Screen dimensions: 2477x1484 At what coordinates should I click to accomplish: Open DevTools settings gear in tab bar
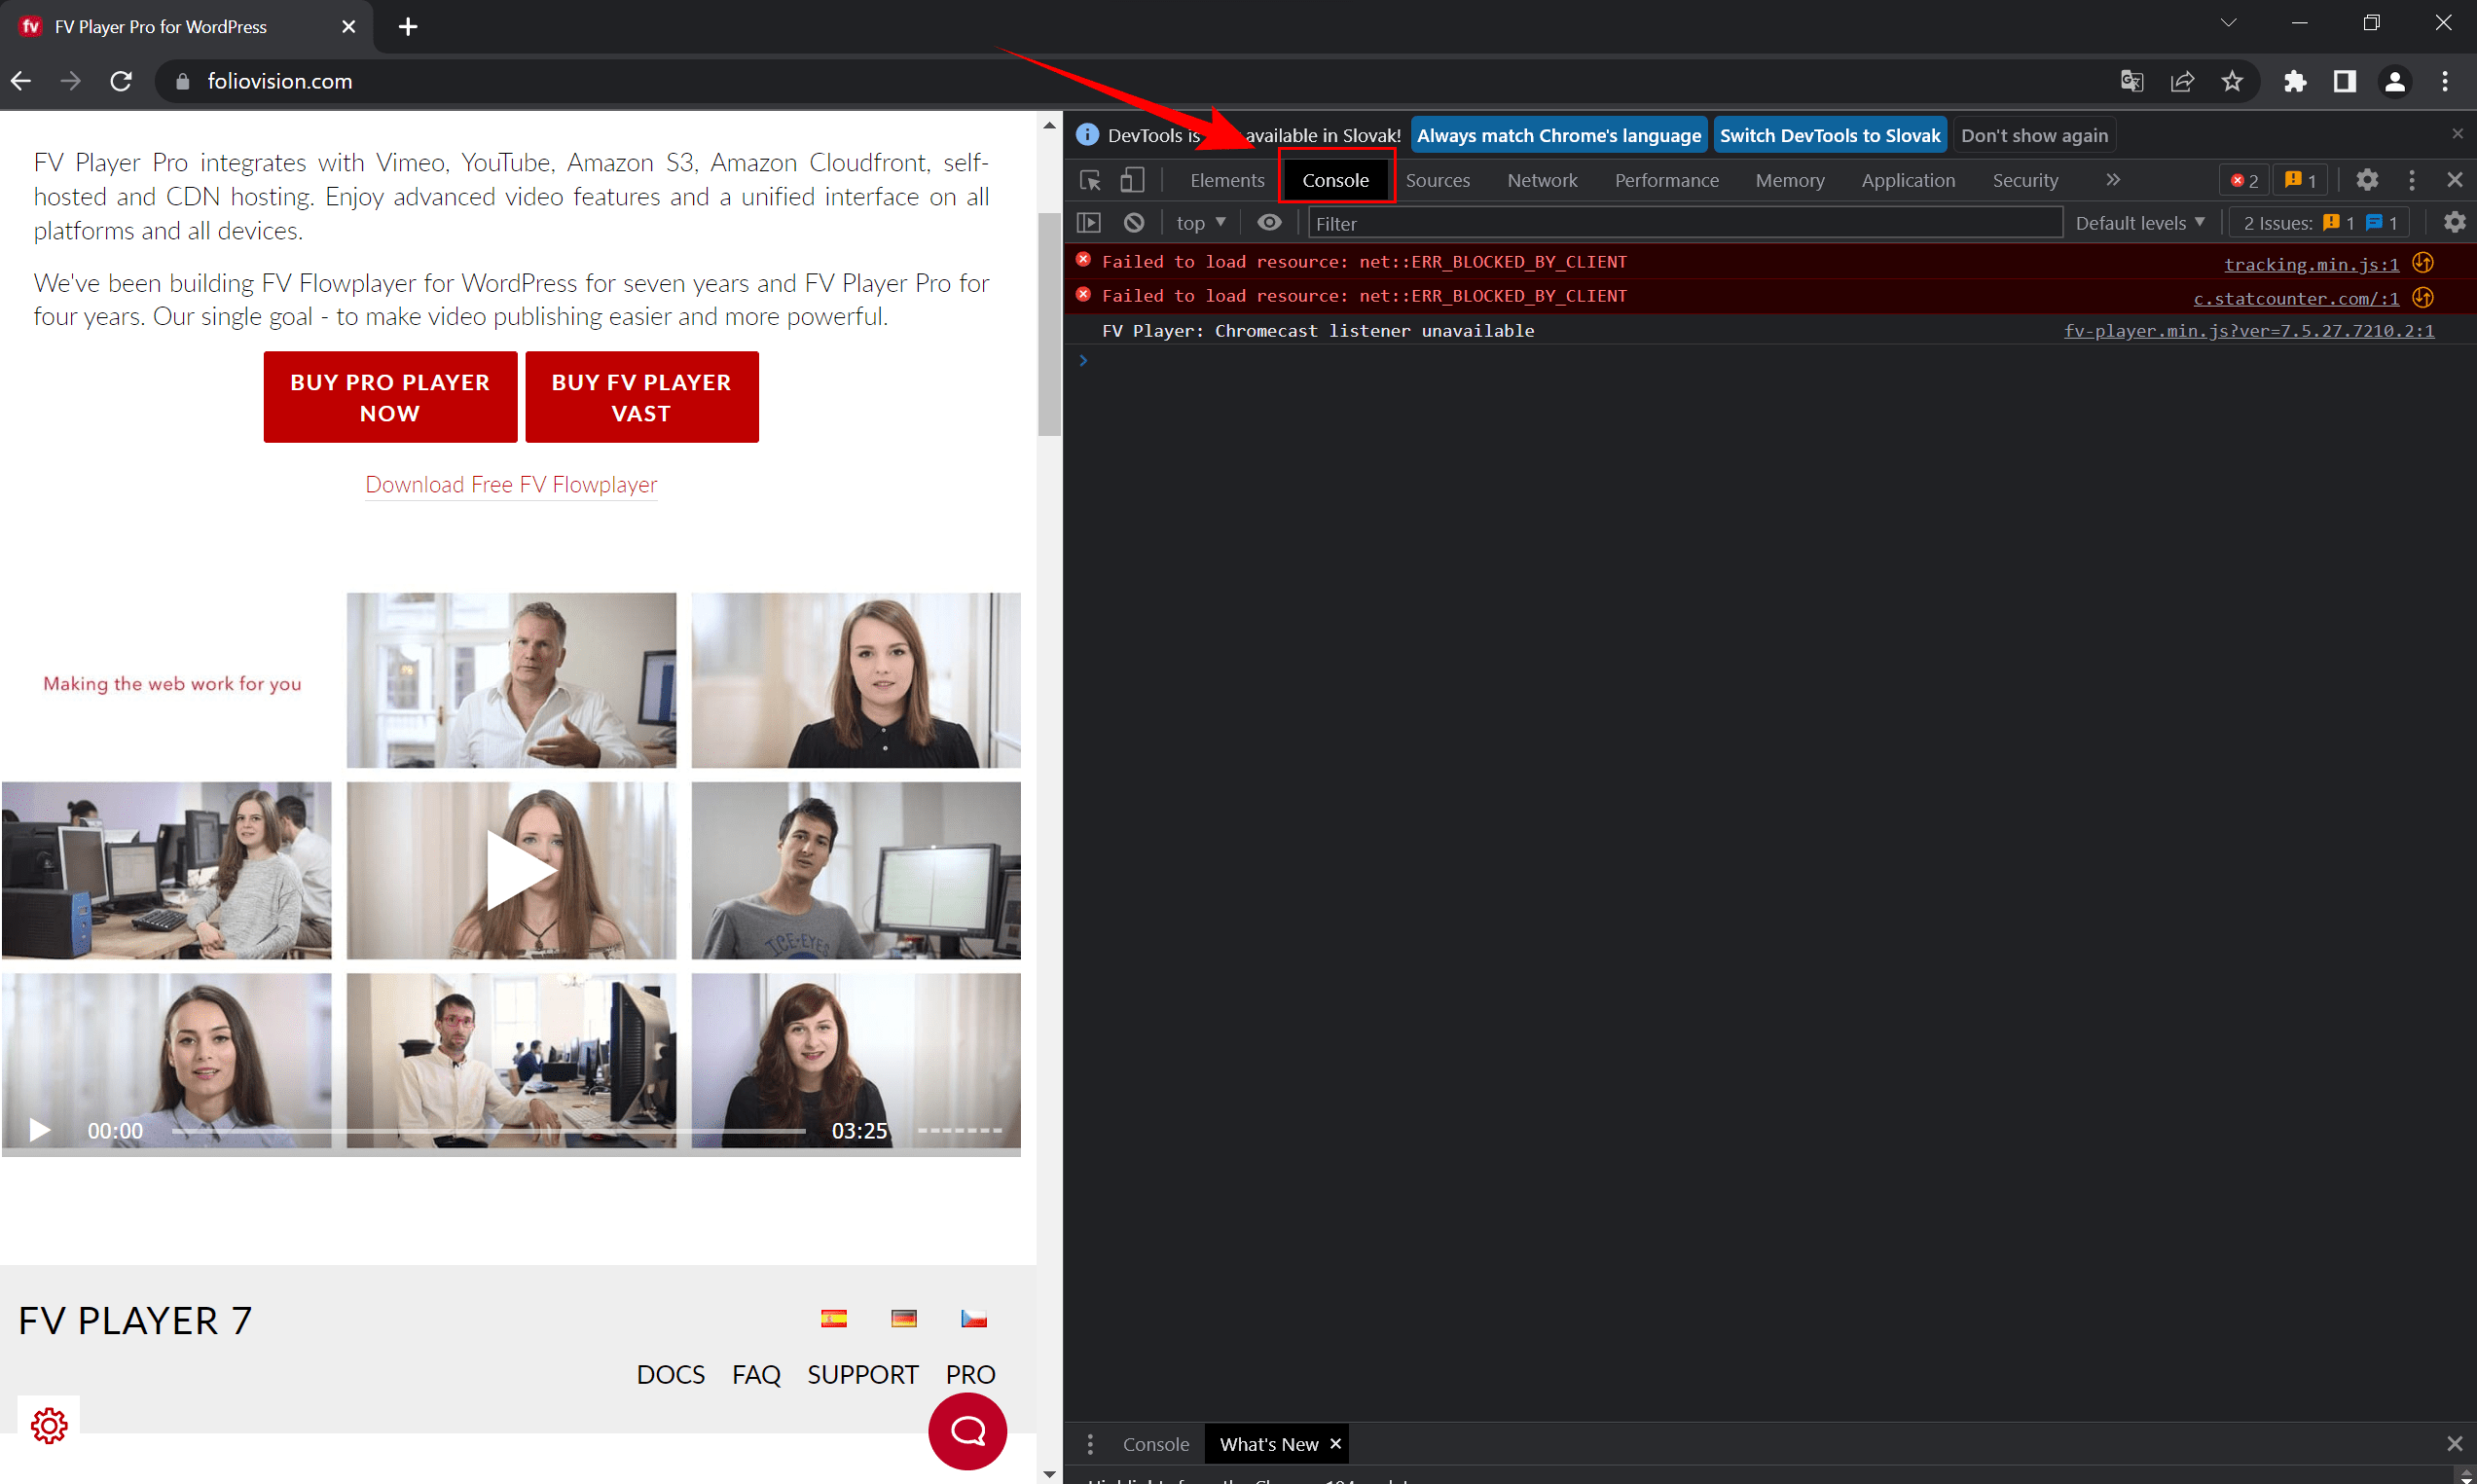click(2366, 180)
